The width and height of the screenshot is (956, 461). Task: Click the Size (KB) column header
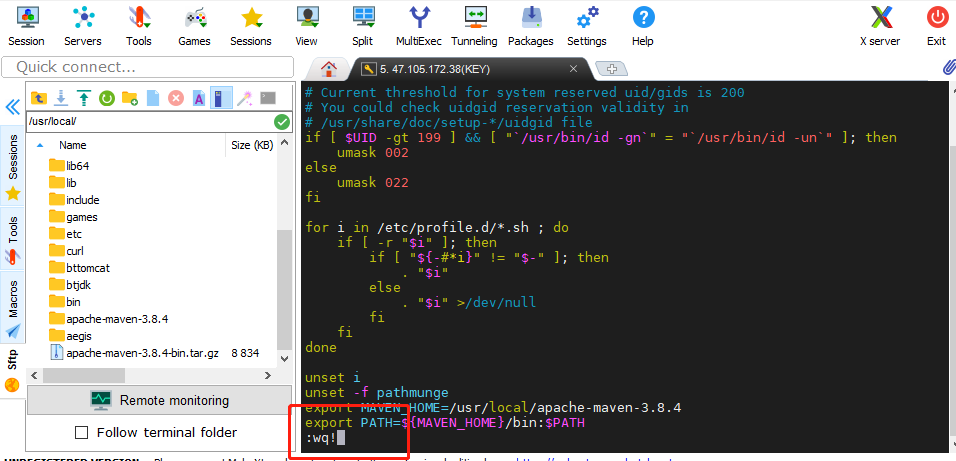[252, 145]
